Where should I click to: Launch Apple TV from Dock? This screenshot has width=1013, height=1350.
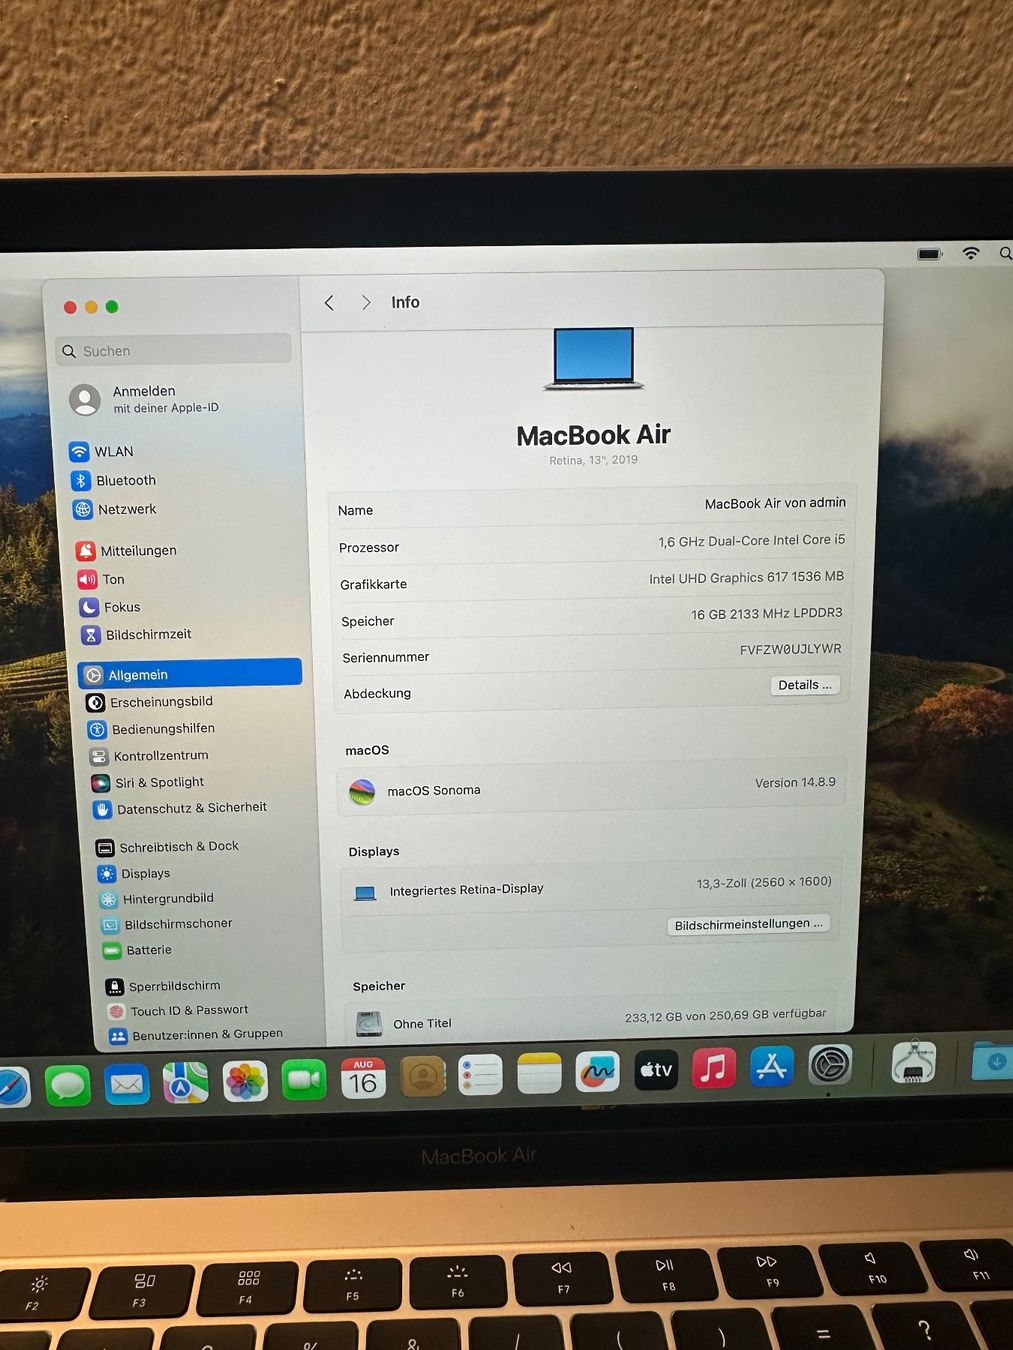tap(656, 1070)
